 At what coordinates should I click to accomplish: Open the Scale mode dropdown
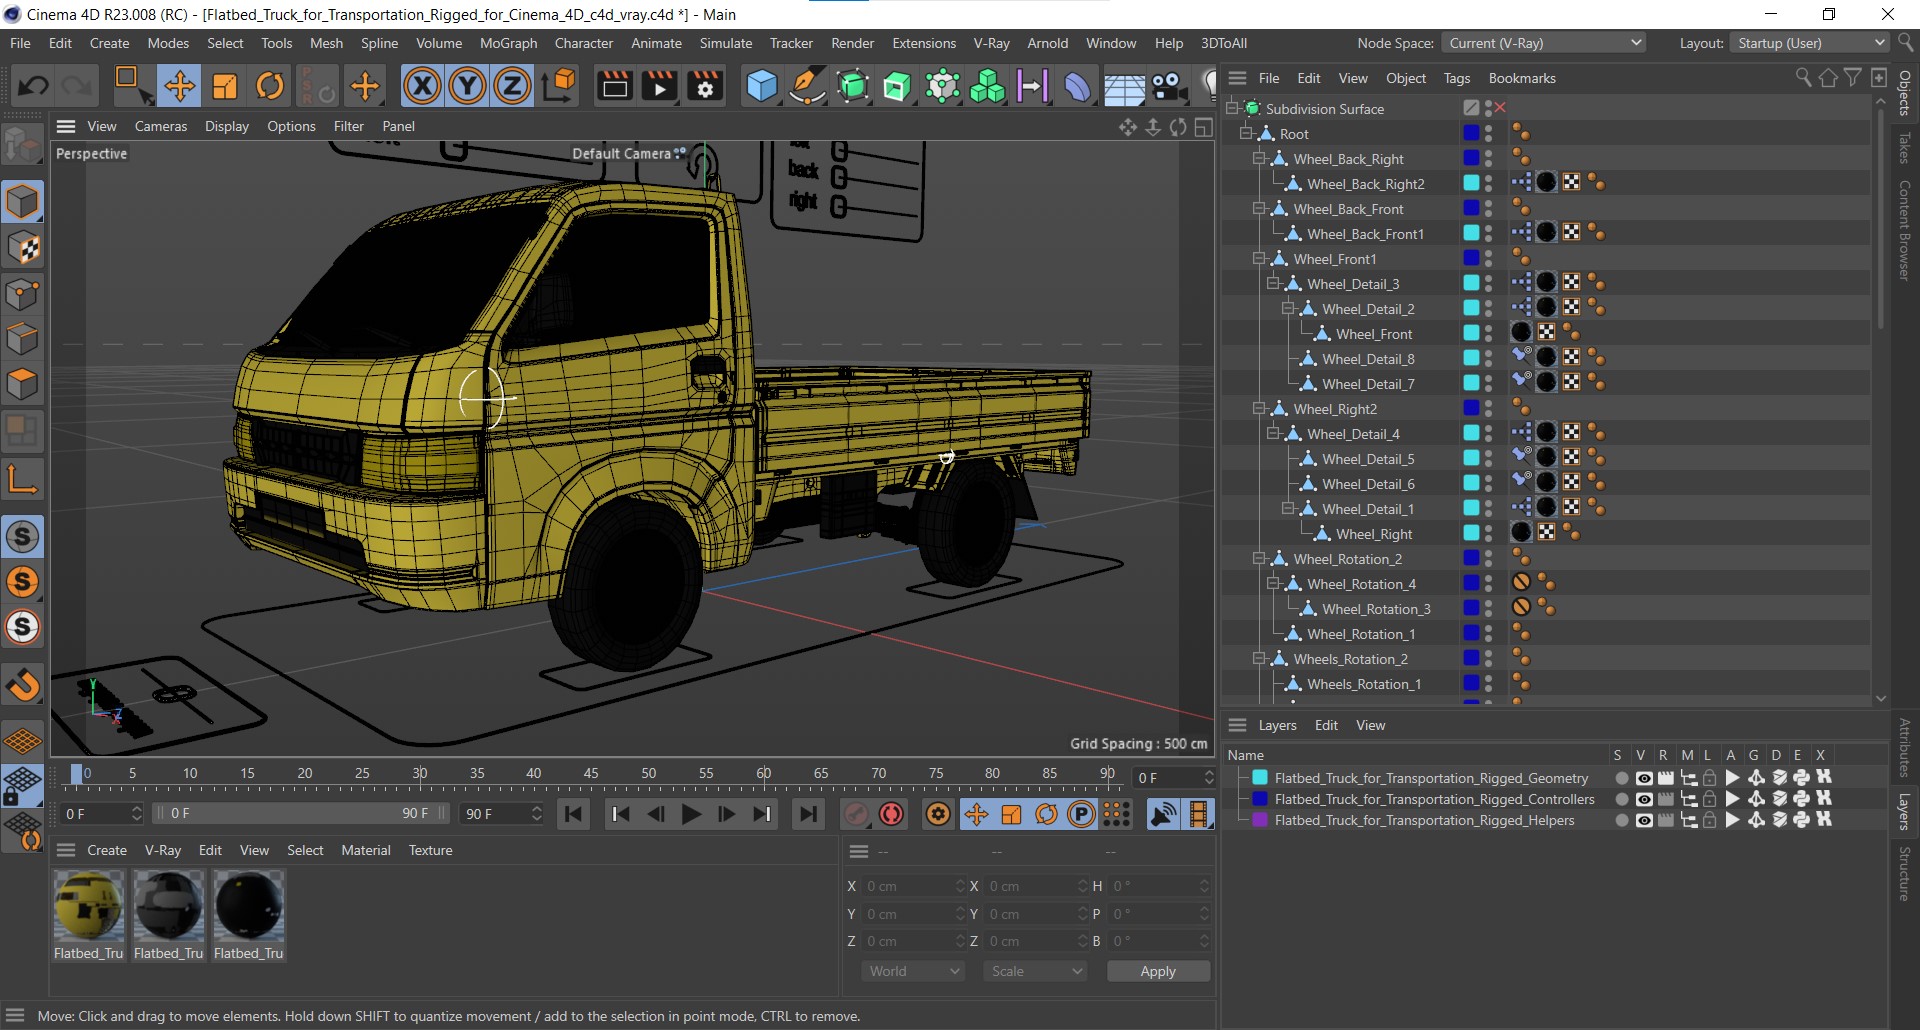[x=1035, y=971]
